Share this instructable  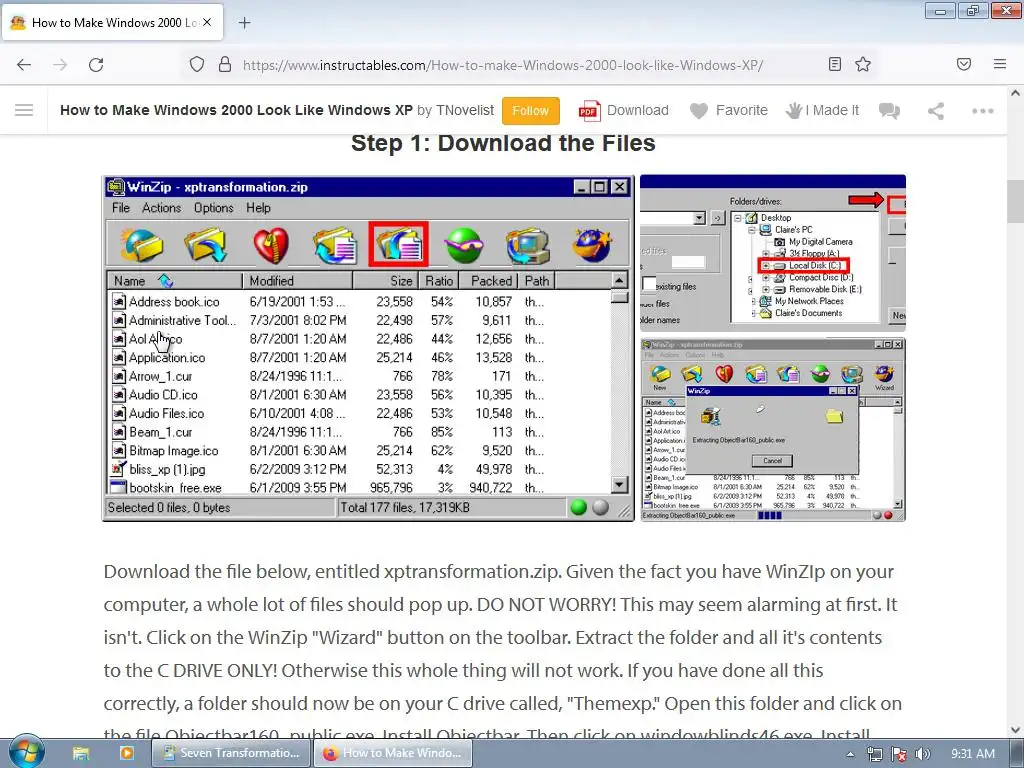point(936,111)
